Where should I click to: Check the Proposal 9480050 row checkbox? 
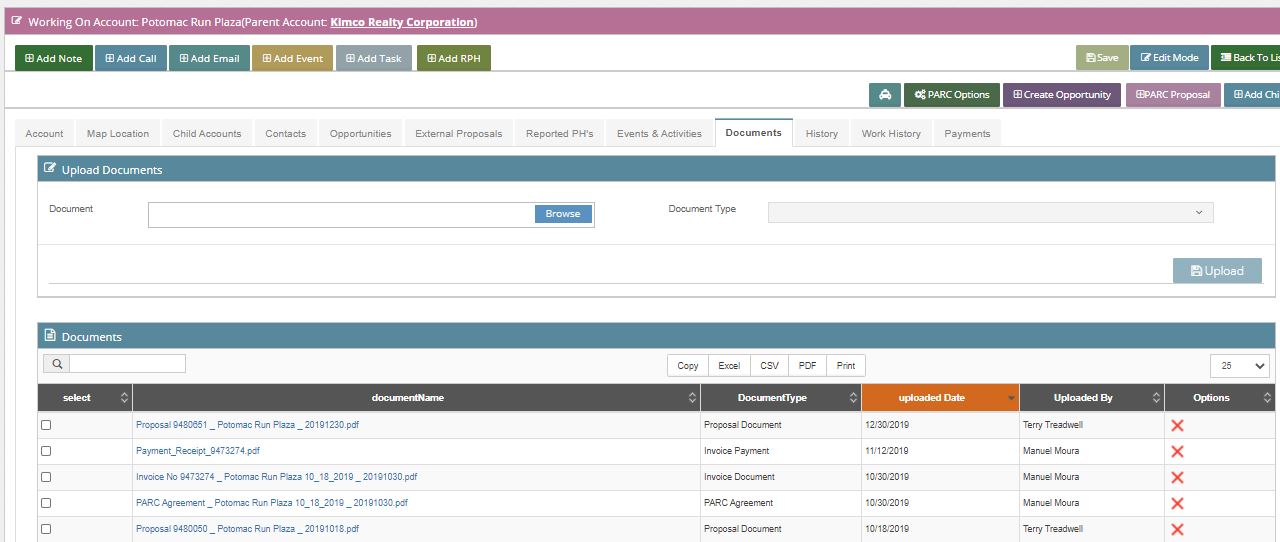pyautogui.click(x=46, y=529)
